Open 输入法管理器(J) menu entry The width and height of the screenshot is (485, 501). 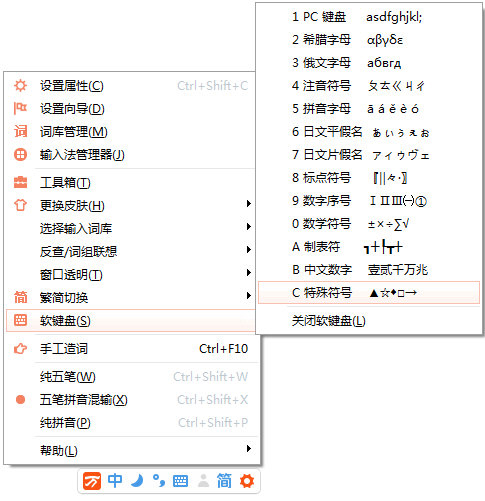click(x=132, y=155)
